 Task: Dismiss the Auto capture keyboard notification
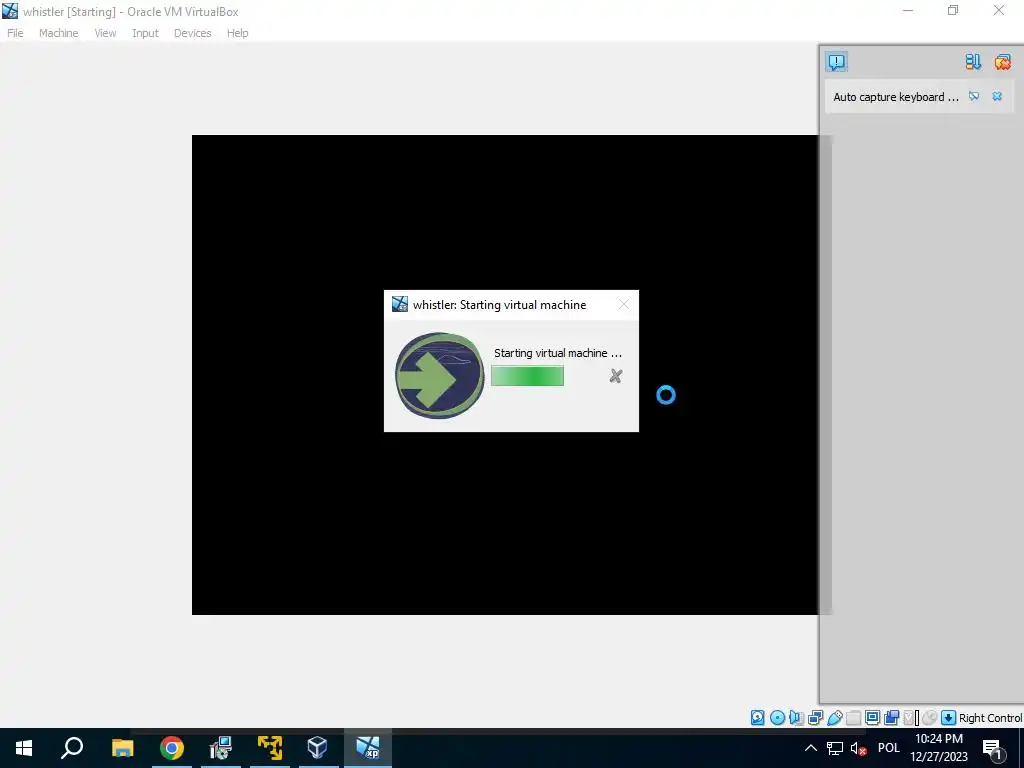click(x=997, y=96)
